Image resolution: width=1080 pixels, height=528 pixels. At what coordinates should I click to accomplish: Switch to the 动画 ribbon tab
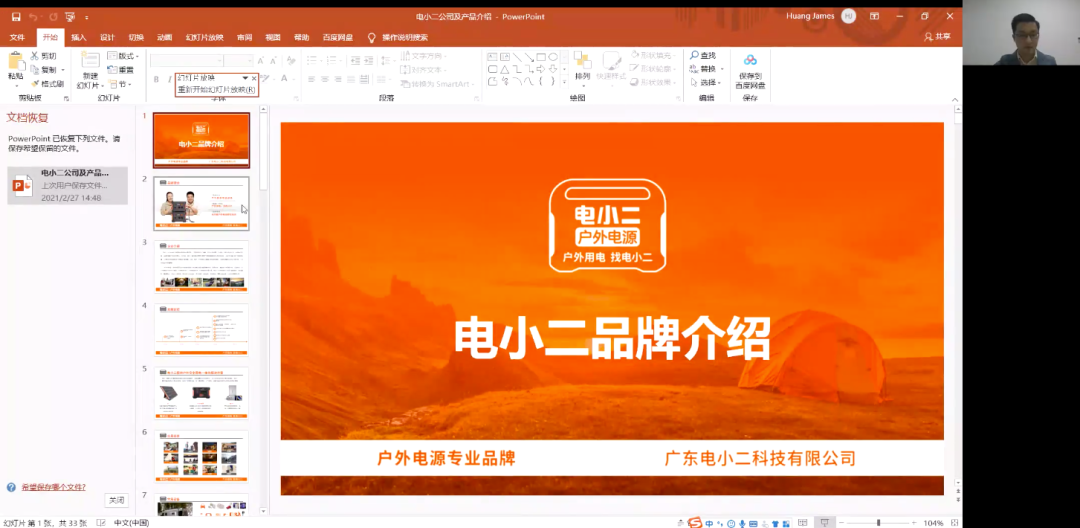(164, 37)
